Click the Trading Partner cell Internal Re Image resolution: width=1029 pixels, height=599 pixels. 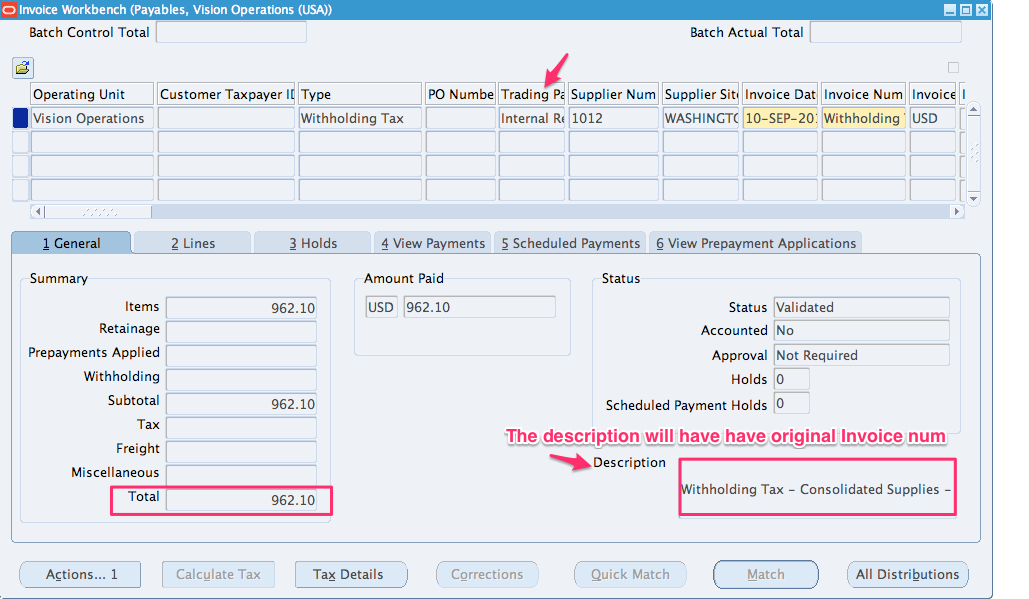[x=532, y=118]
